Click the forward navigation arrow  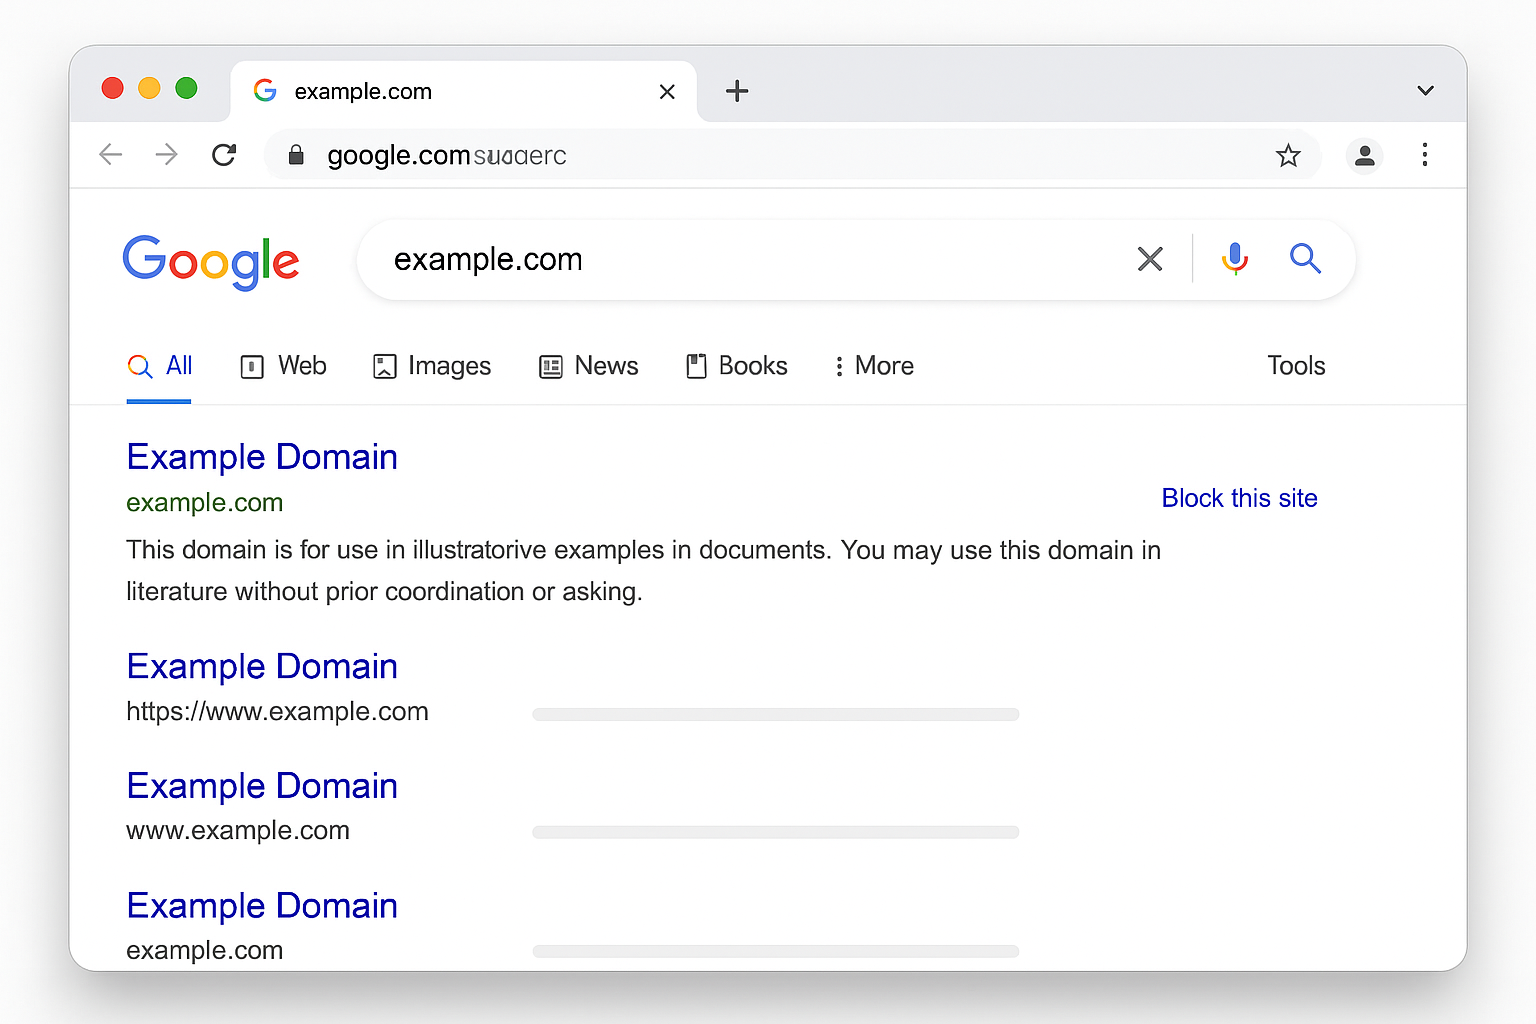click(x=166, y=155)
